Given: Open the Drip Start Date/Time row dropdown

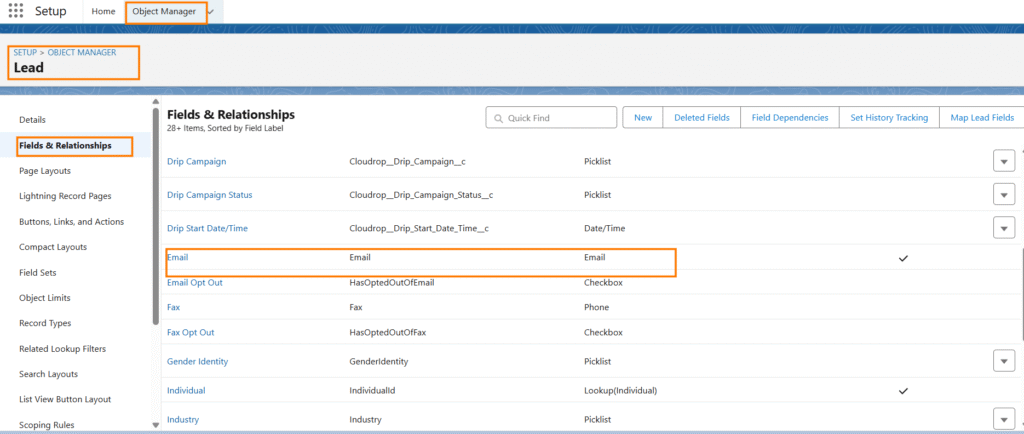Looking at the screenshot, I should pos(1004,228).
